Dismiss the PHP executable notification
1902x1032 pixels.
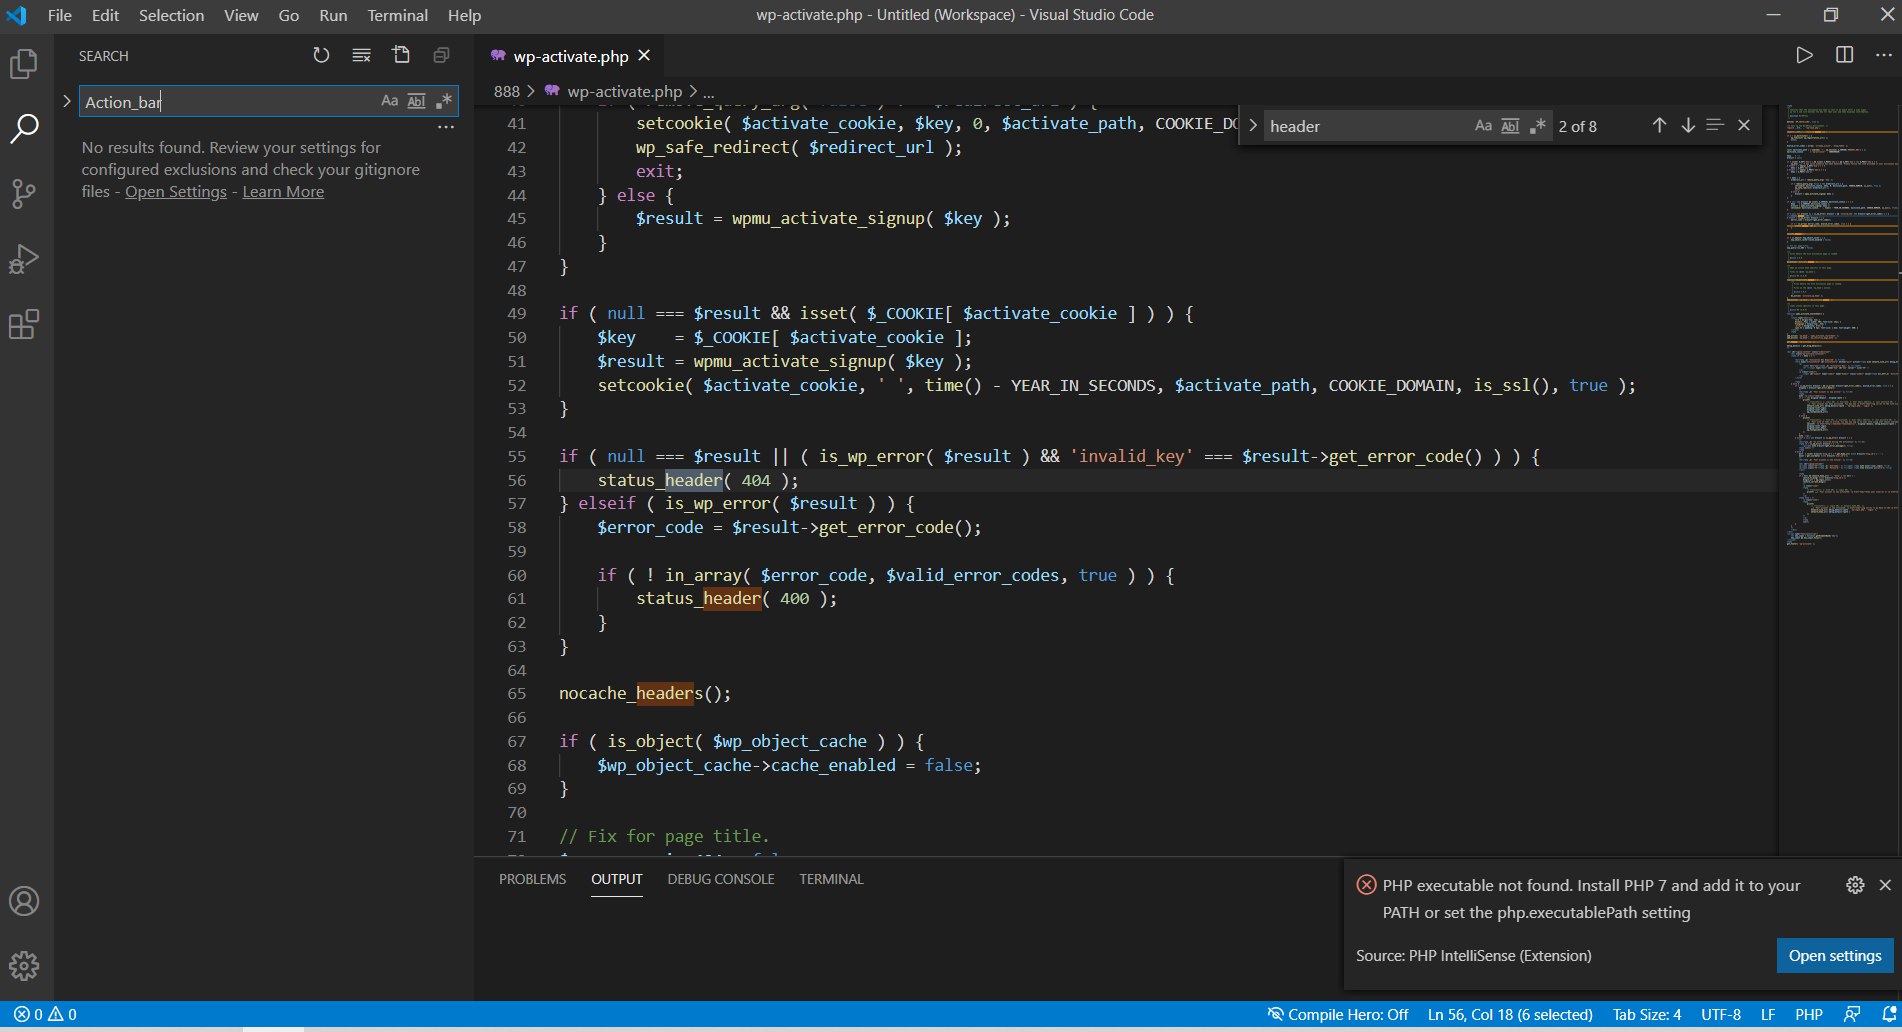point(1885,885)
